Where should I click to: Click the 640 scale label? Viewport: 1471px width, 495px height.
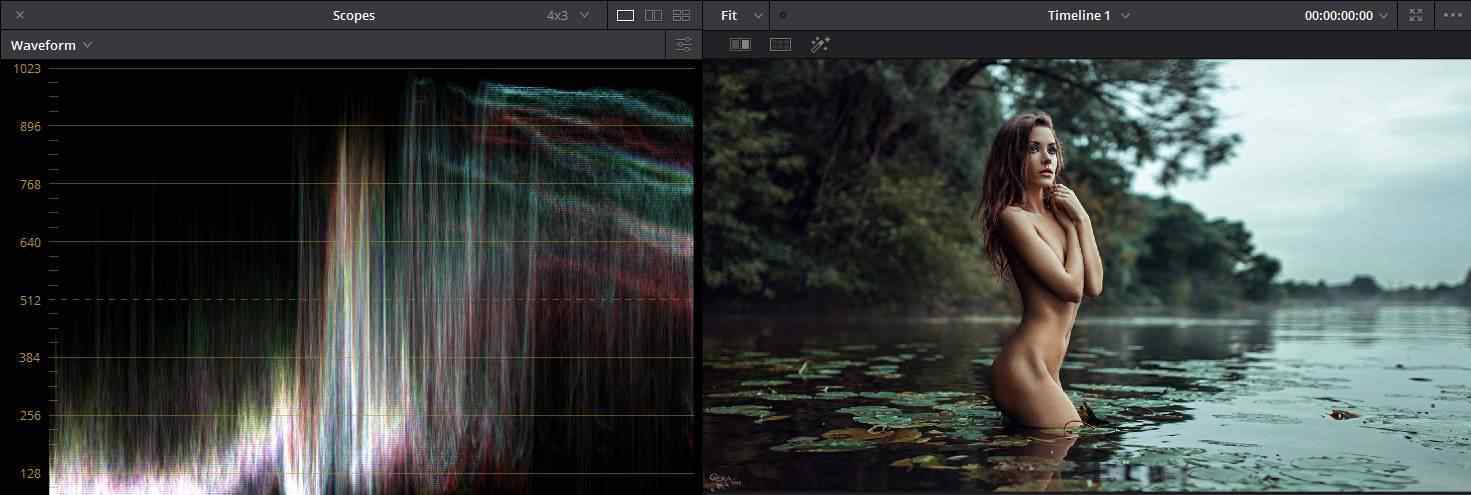click(30, 242)
